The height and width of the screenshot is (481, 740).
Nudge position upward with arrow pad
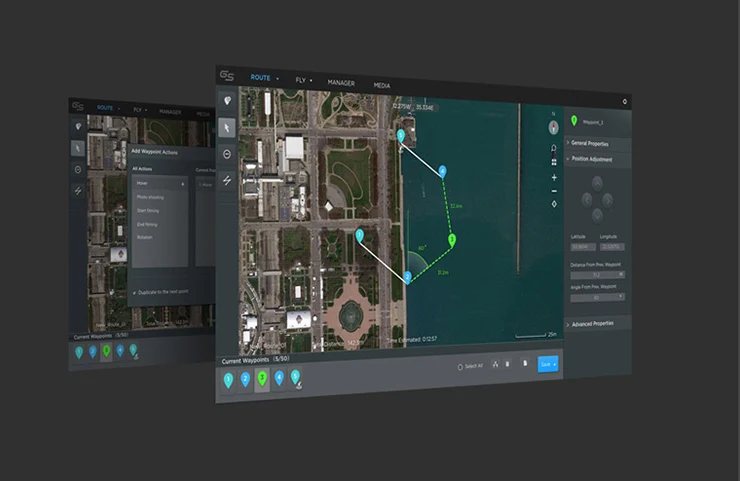coord(597,184)
